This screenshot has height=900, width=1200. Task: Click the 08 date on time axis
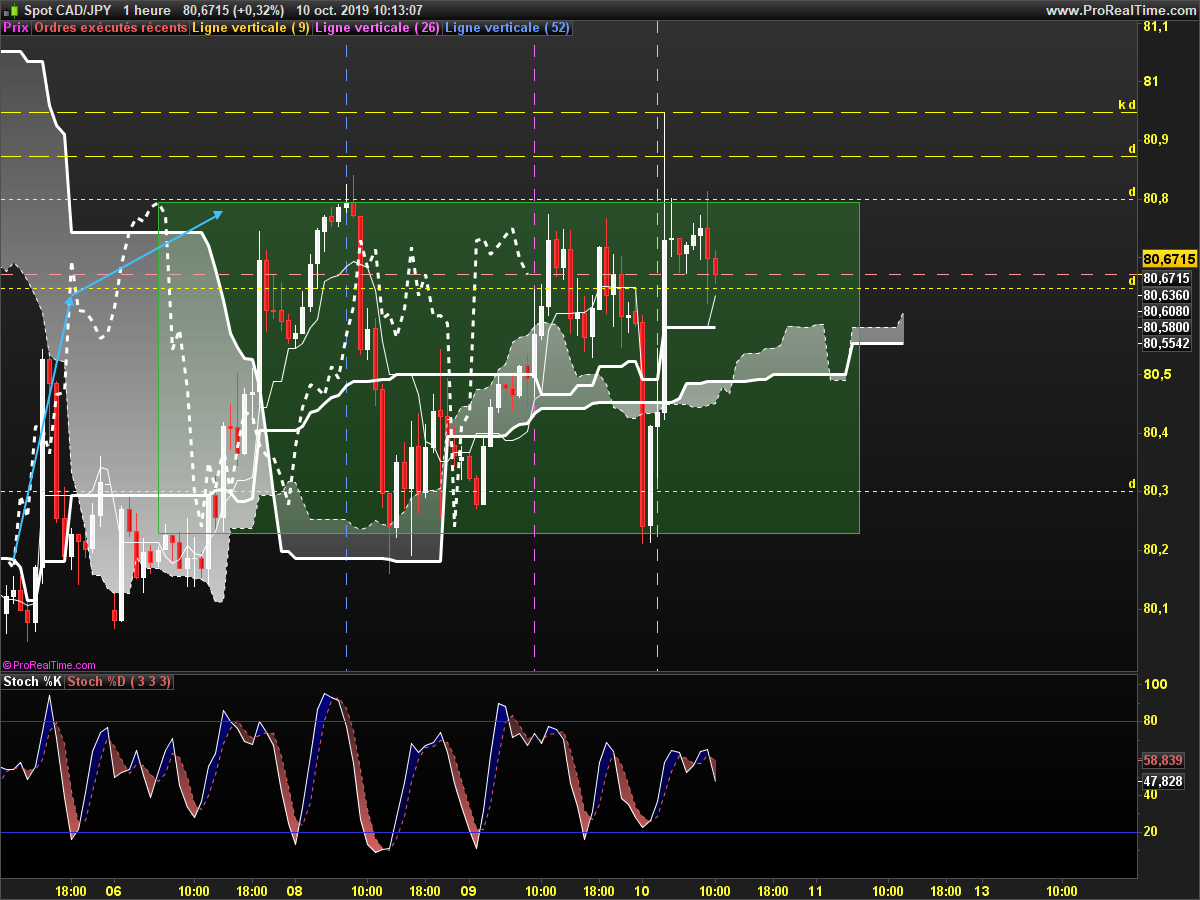pyautogui.click(x=294, y=890)
